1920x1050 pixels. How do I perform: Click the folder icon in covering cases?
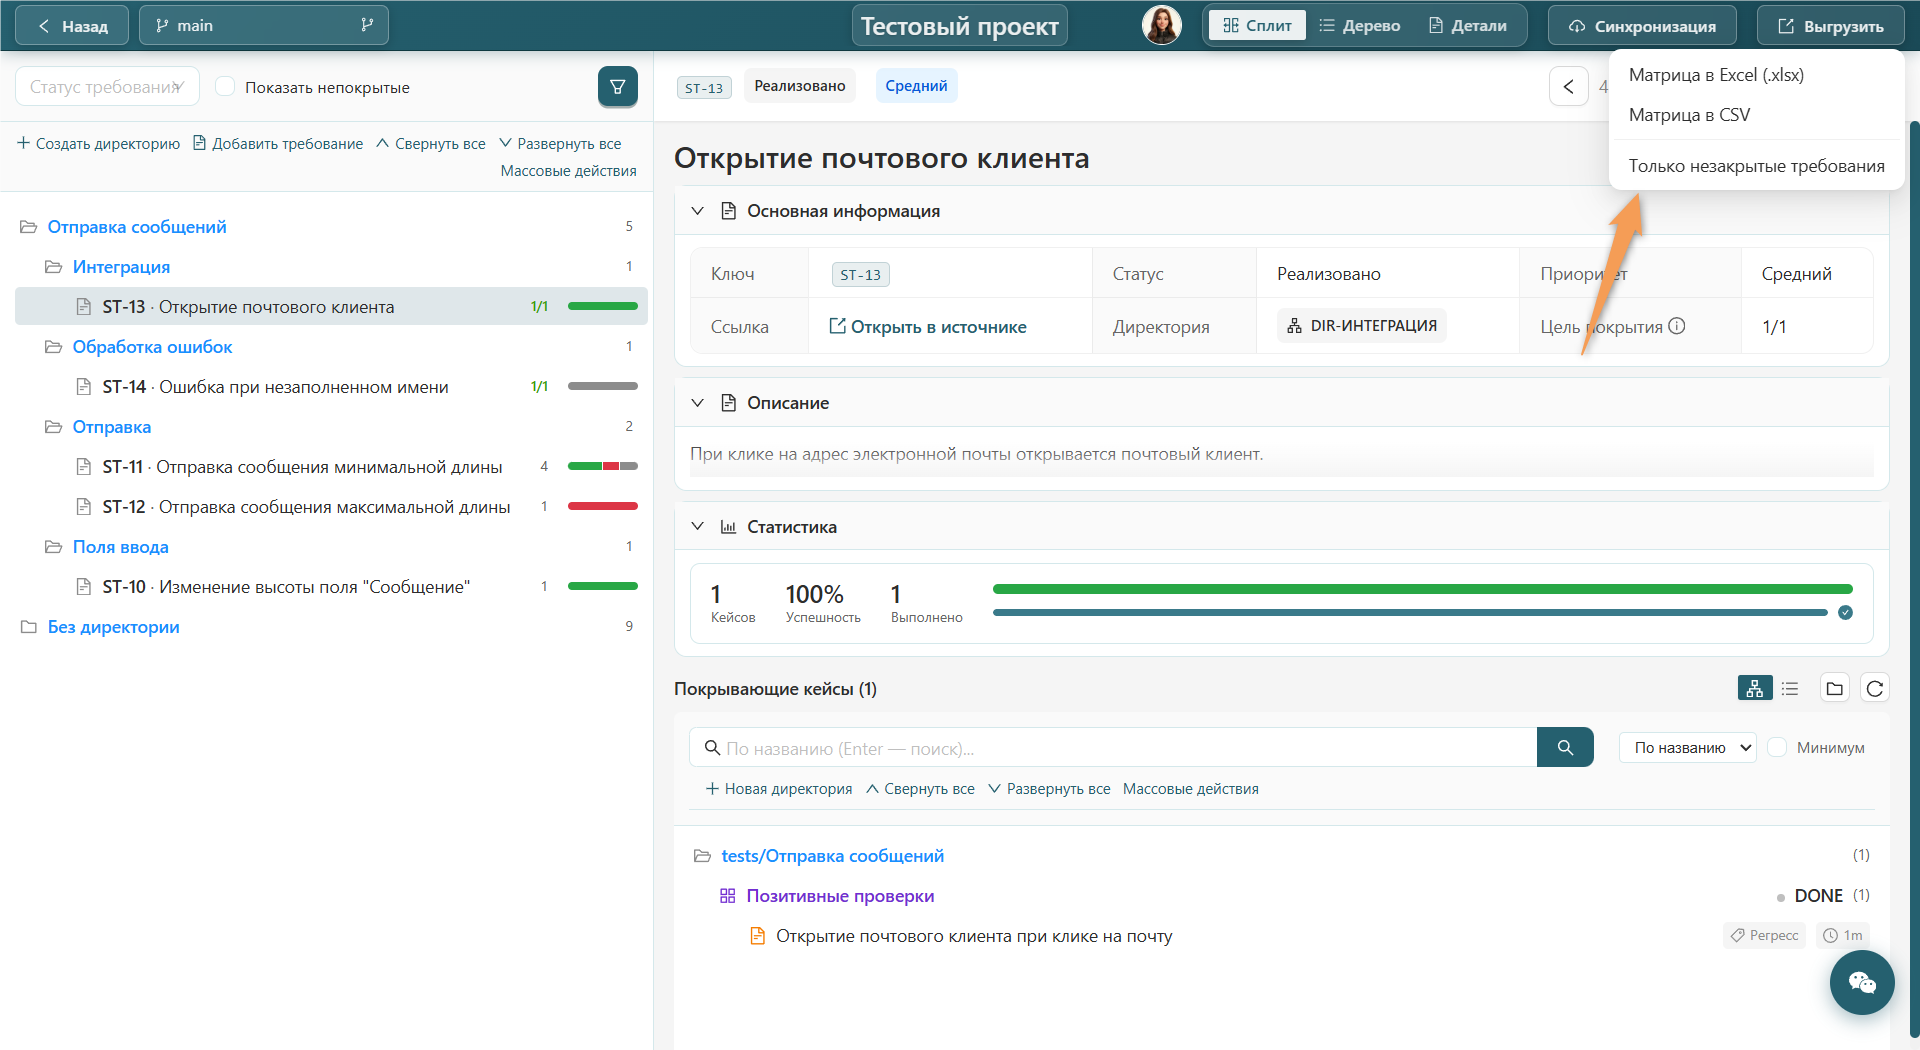[x=1834, y=688]
